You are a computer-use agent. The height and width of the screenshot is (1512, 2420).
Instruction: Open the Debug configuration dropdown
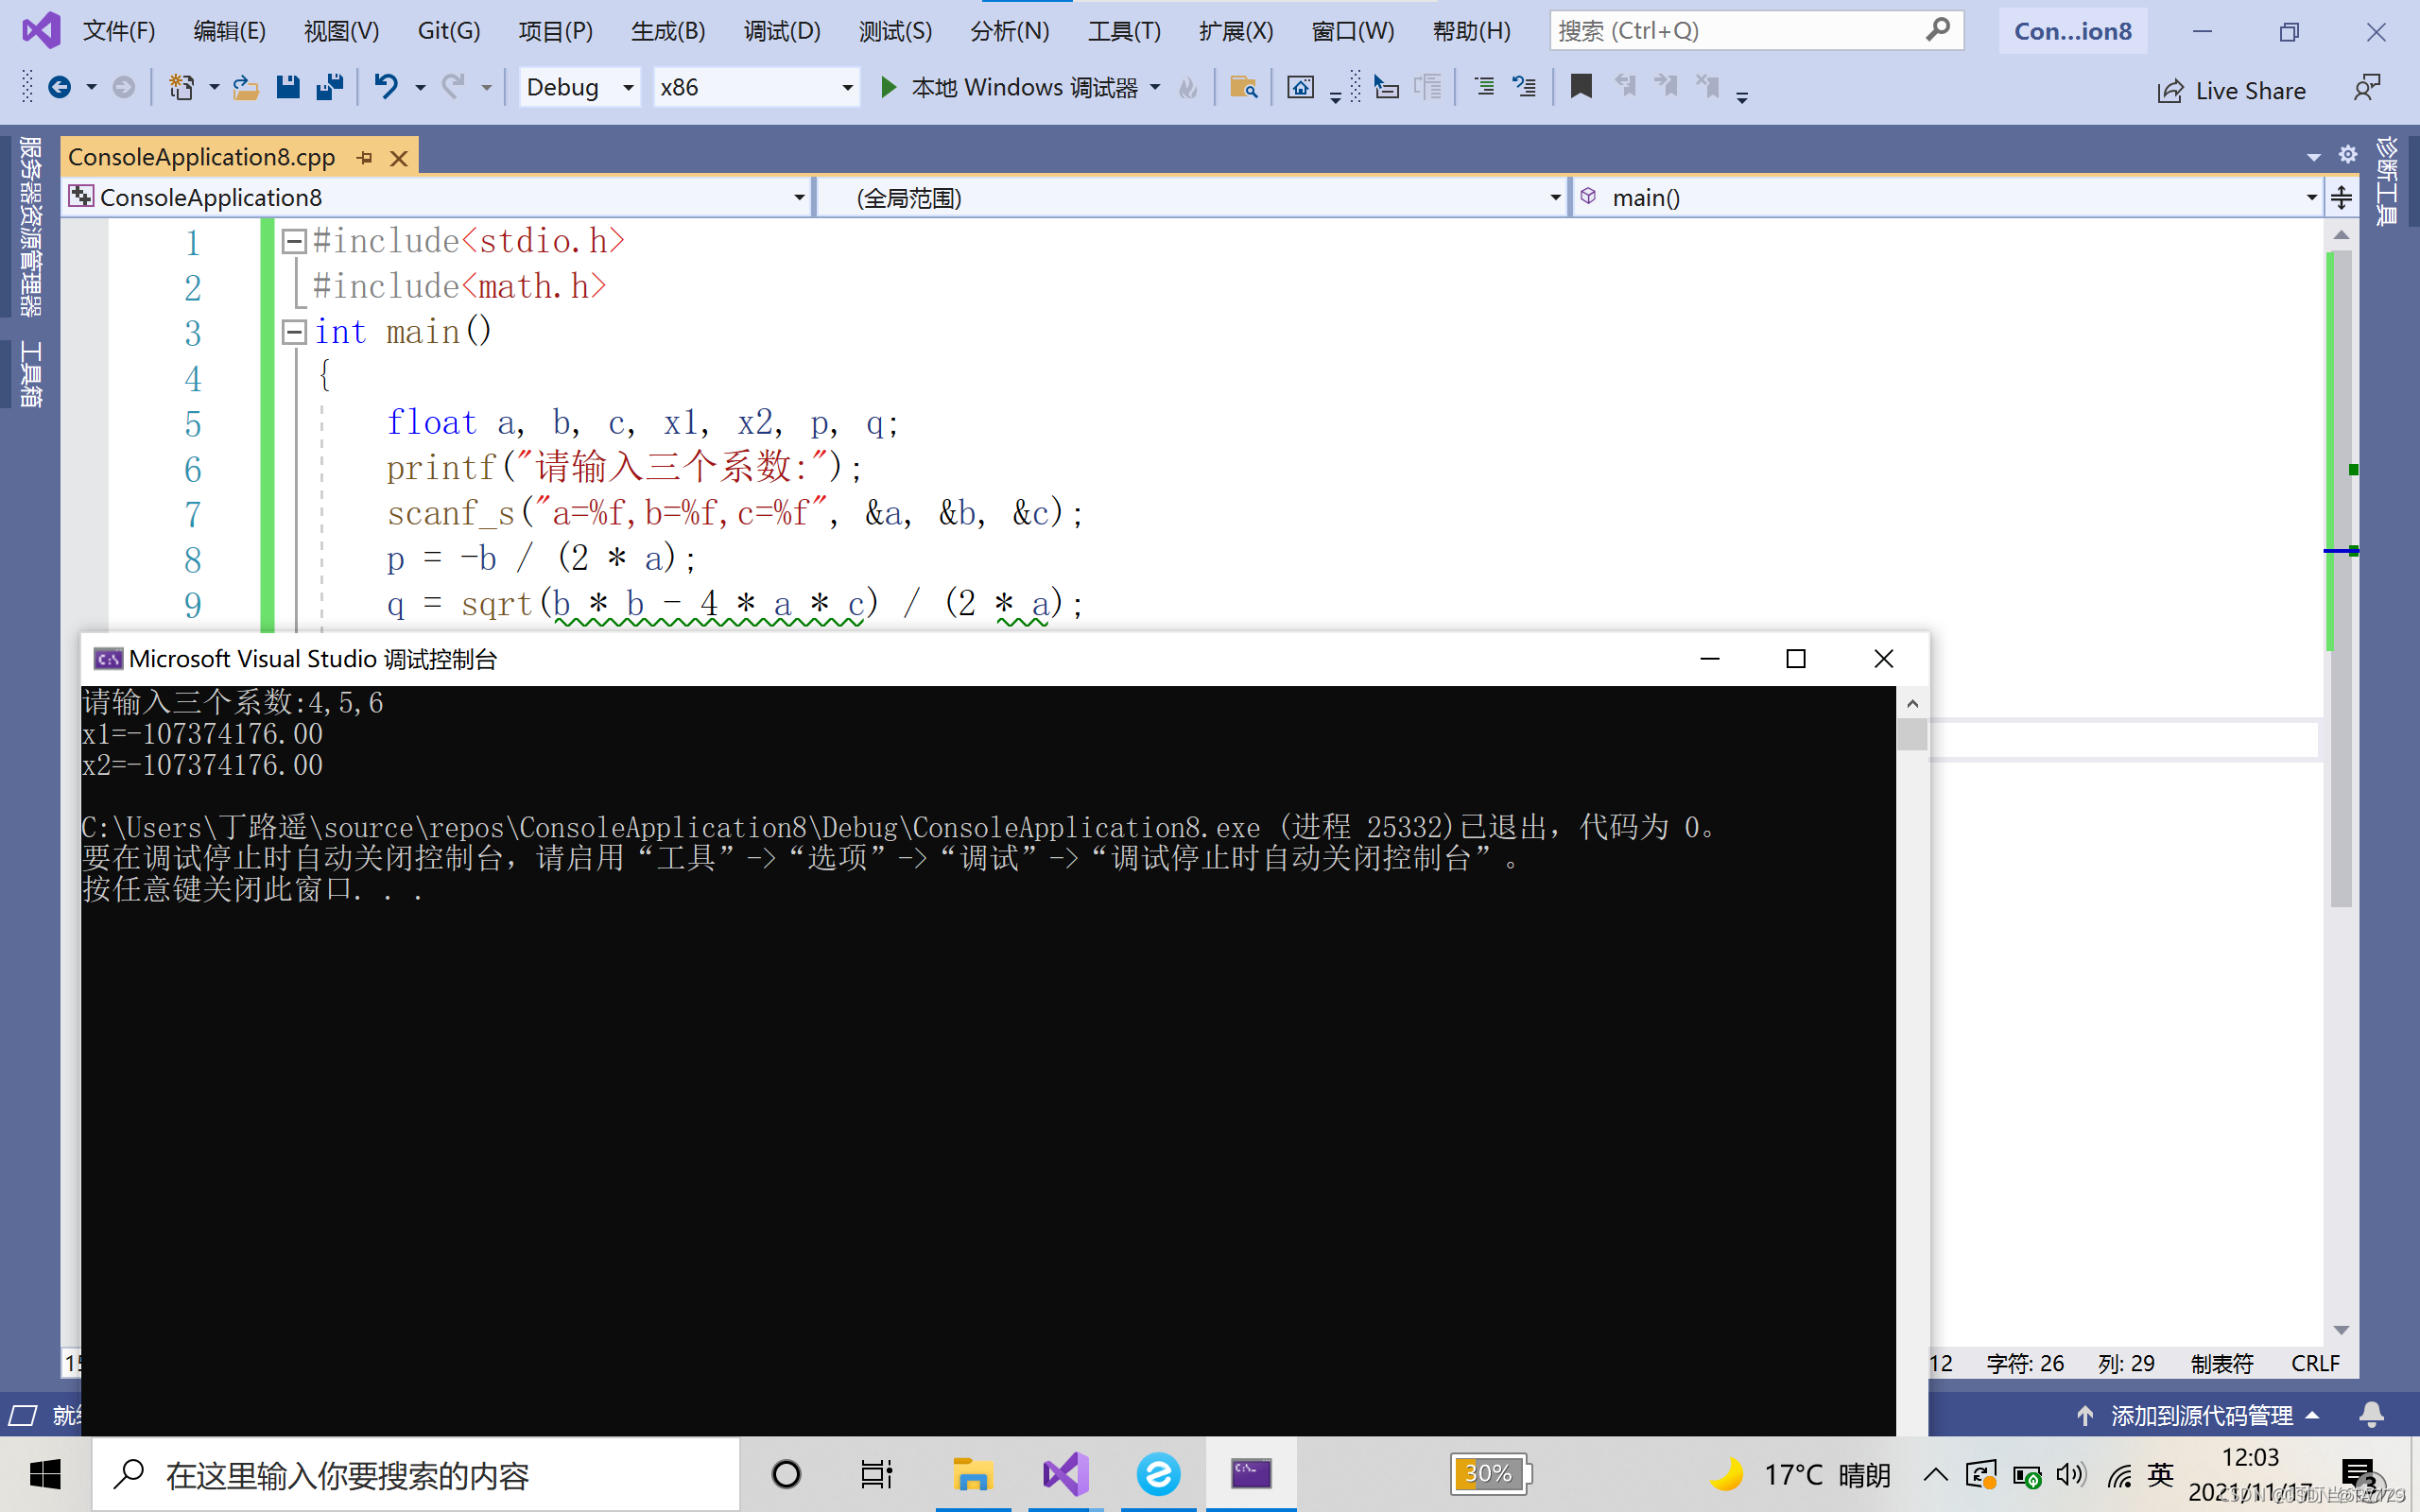point(628,88)
